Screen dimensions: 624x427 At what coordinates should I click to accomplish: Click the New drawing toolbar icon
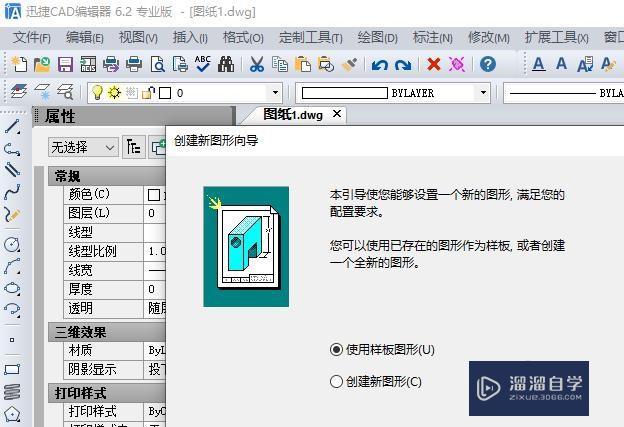point(19,64)
